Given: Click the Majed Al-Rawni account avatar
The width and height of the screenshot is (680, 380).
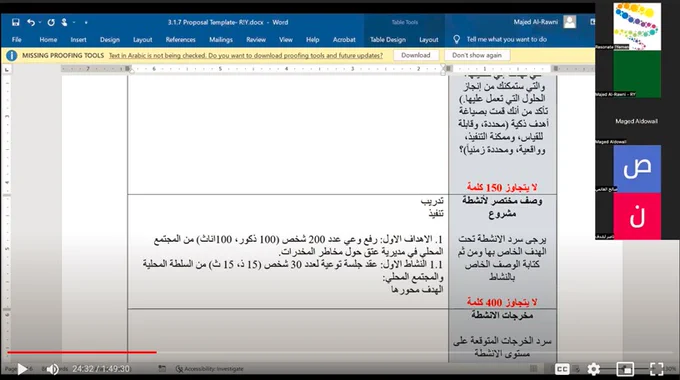Looking at the screenshot, I should pyautogui.click(x=569, y=22).
